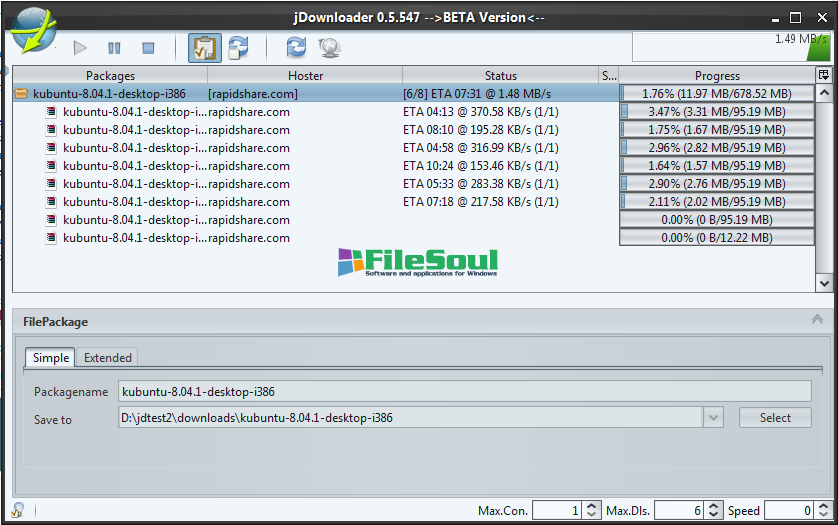Click the folder icon of kubuntu package

coord(21,94)
